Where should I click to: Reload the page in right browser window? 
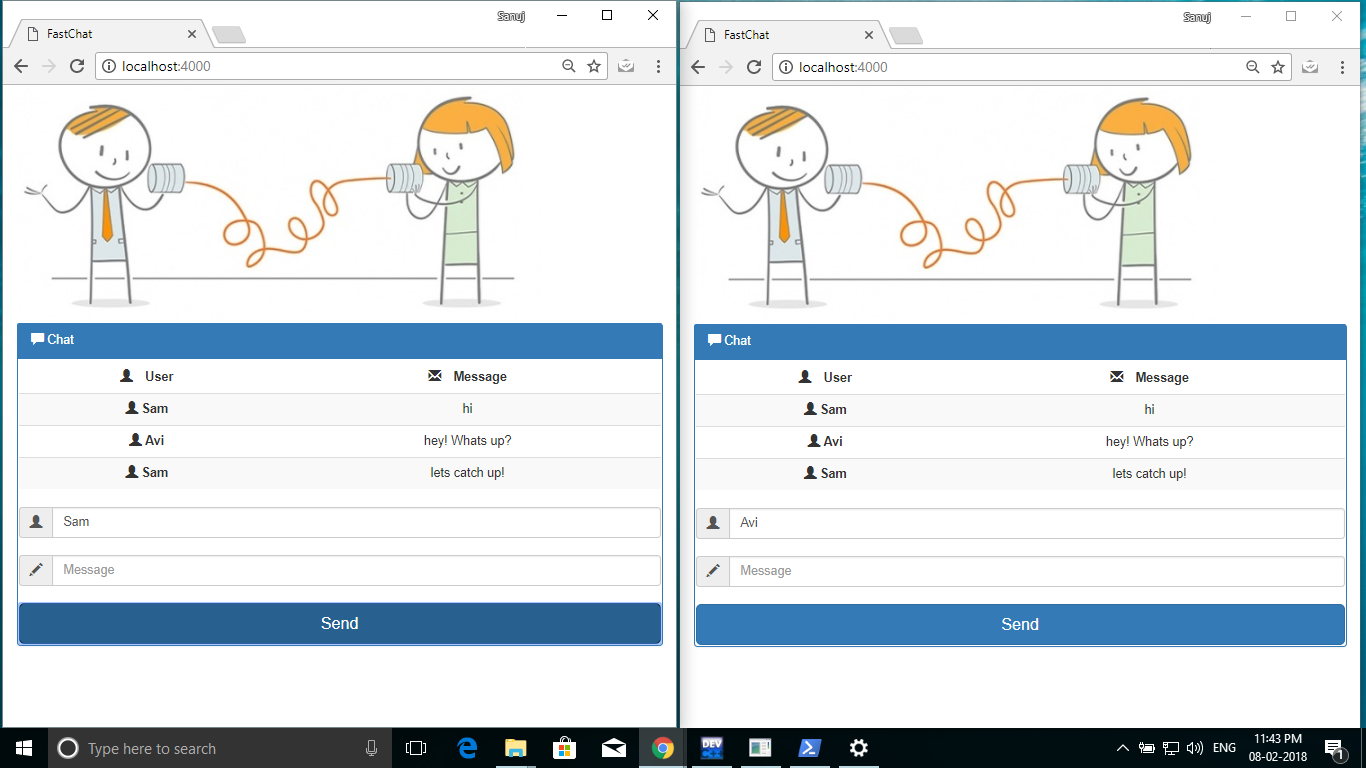(x=754, y=67)
